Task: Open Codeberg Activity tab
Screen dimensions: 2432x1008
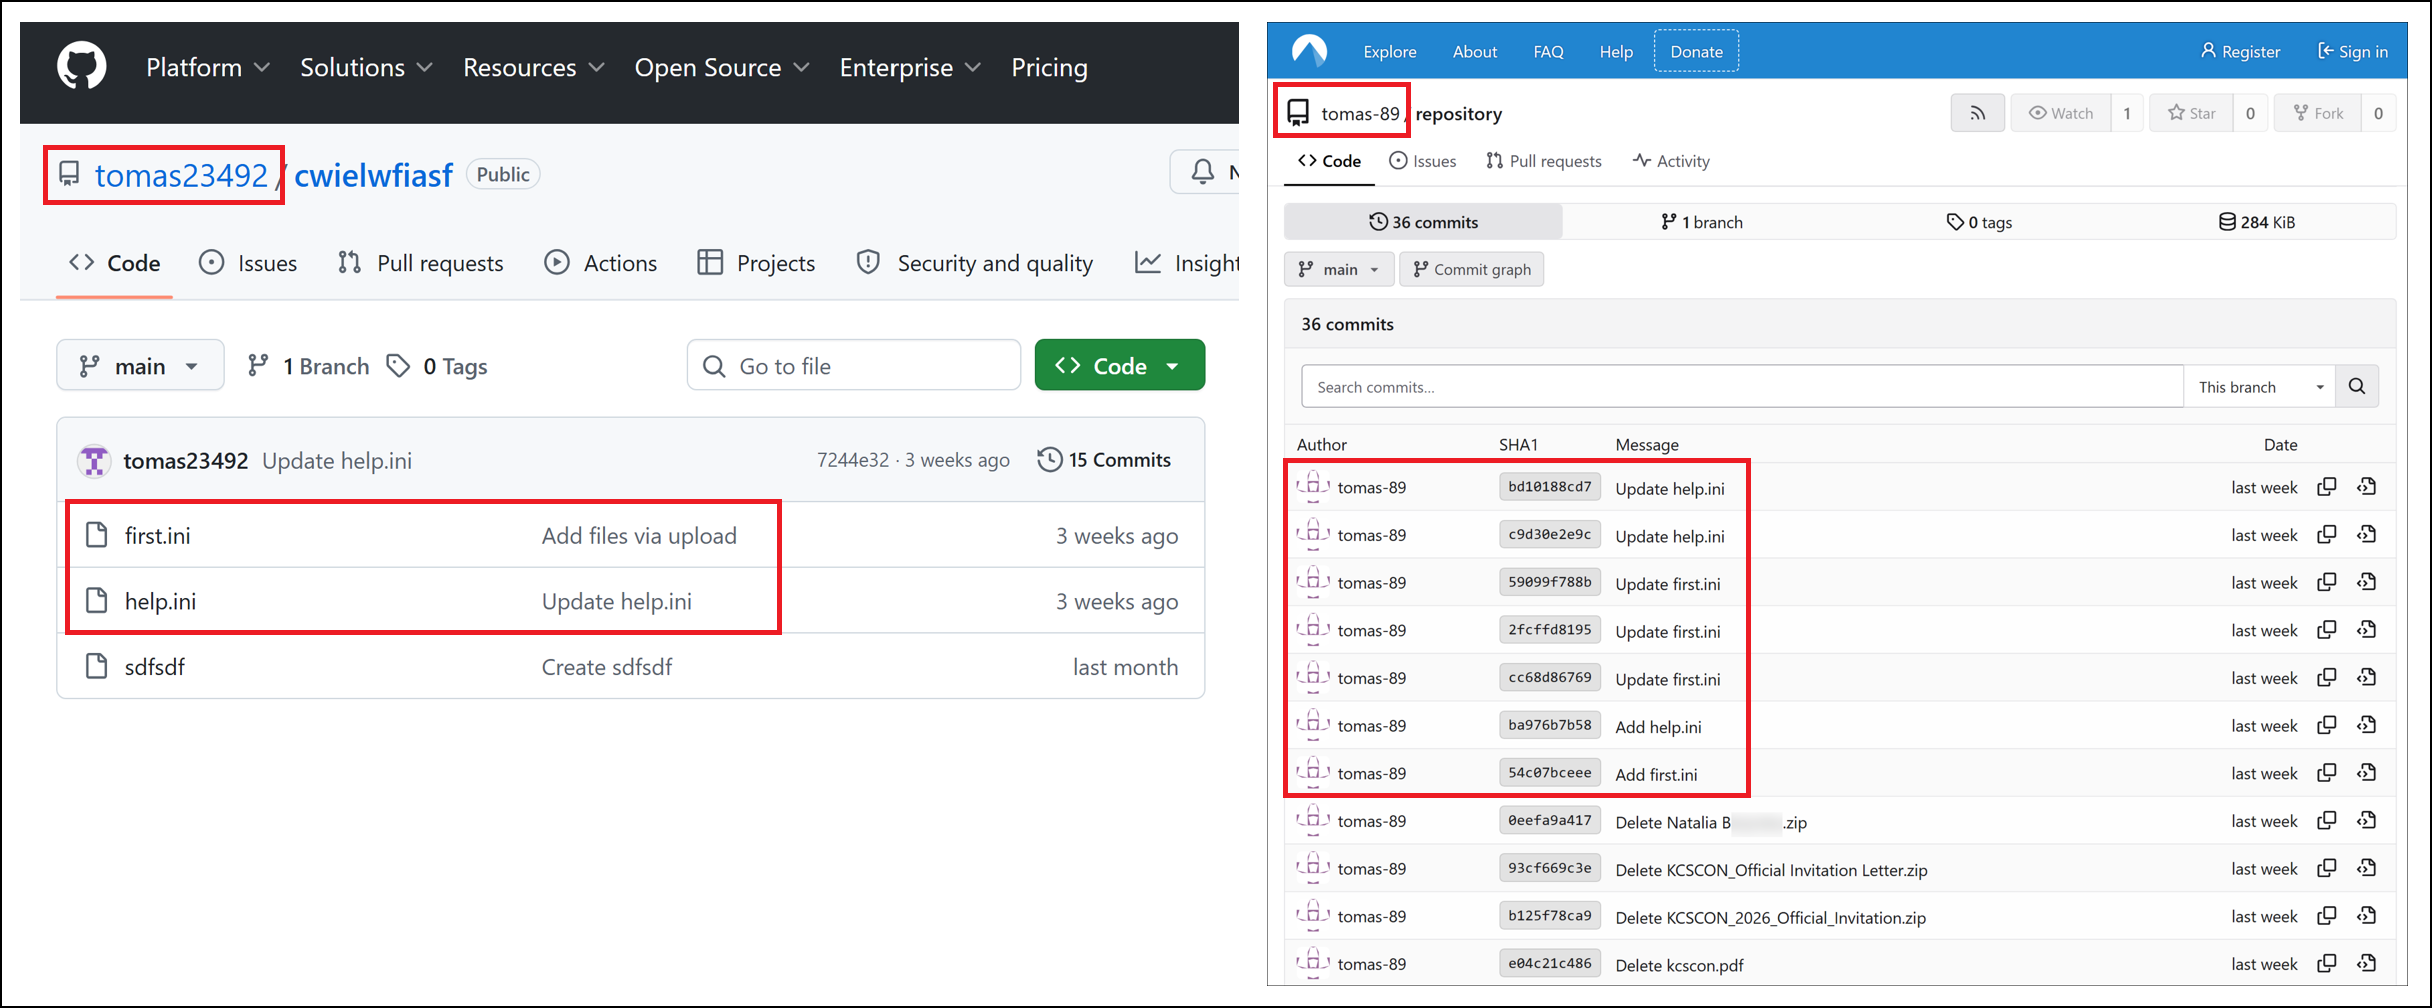Action: coord(1671,161)
